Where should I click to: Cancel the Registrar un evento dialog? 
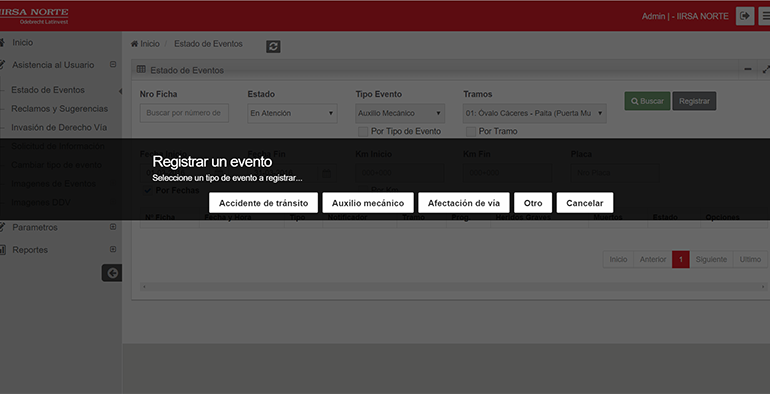point(584,202)
